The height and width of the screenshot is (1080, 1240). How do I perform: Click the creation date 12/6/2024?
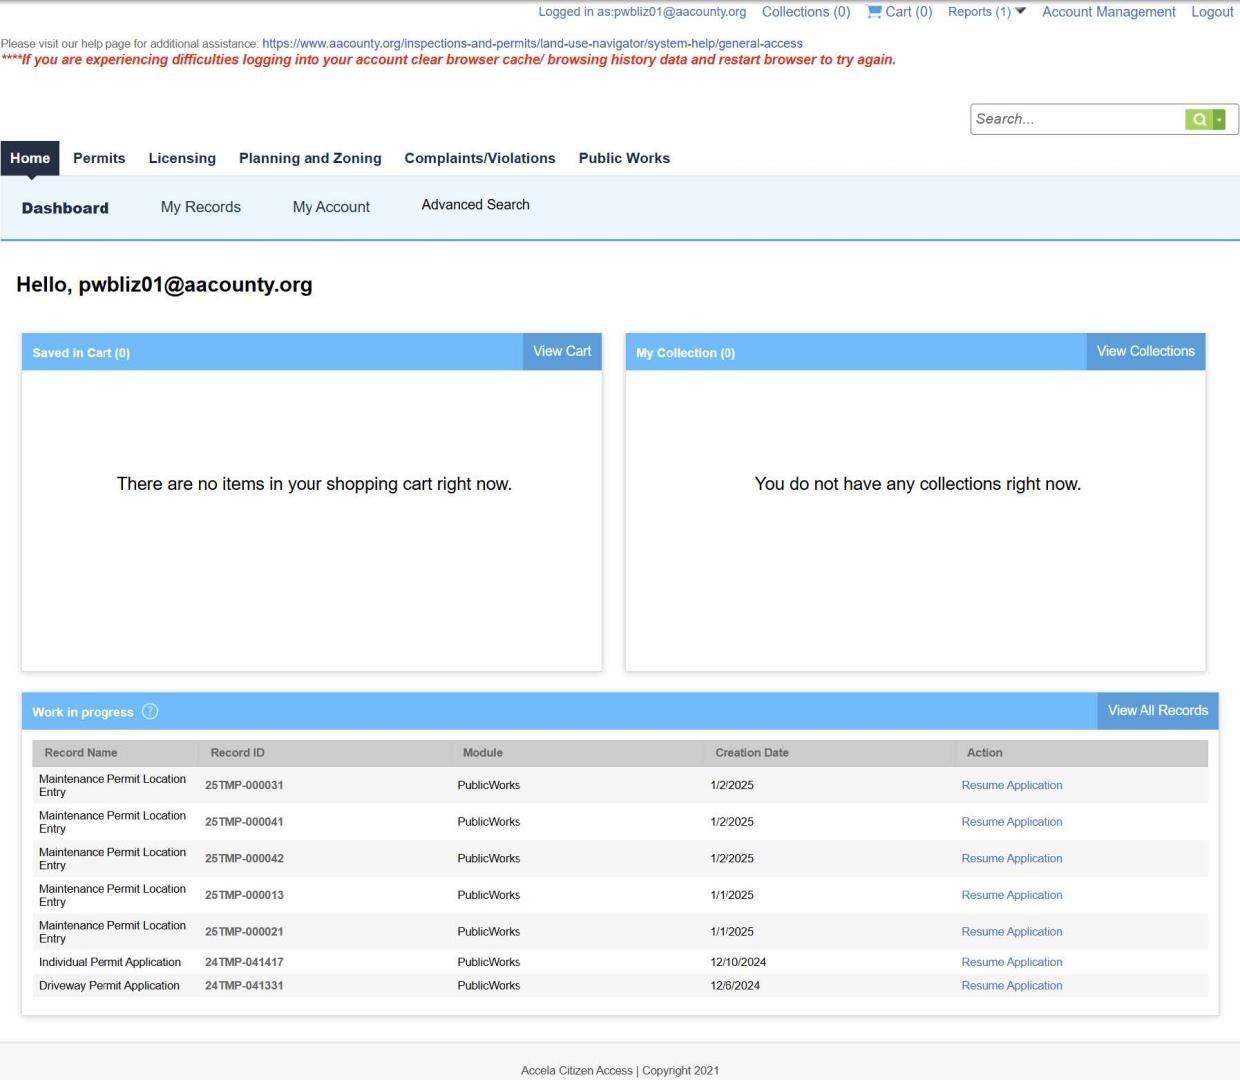[735, 985]
